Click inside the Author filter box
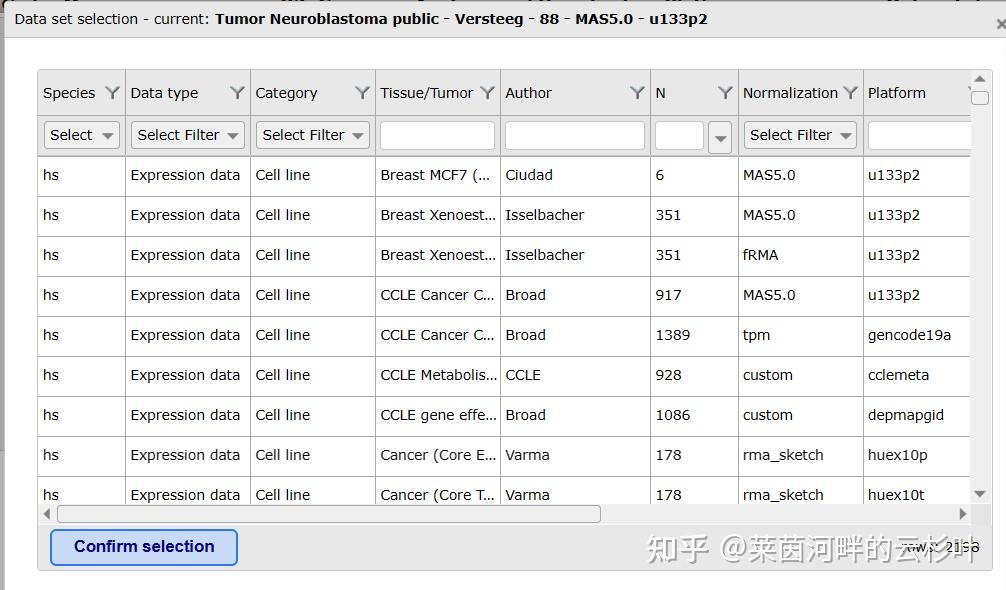1006x590 pixels. (x=575, y=135)
